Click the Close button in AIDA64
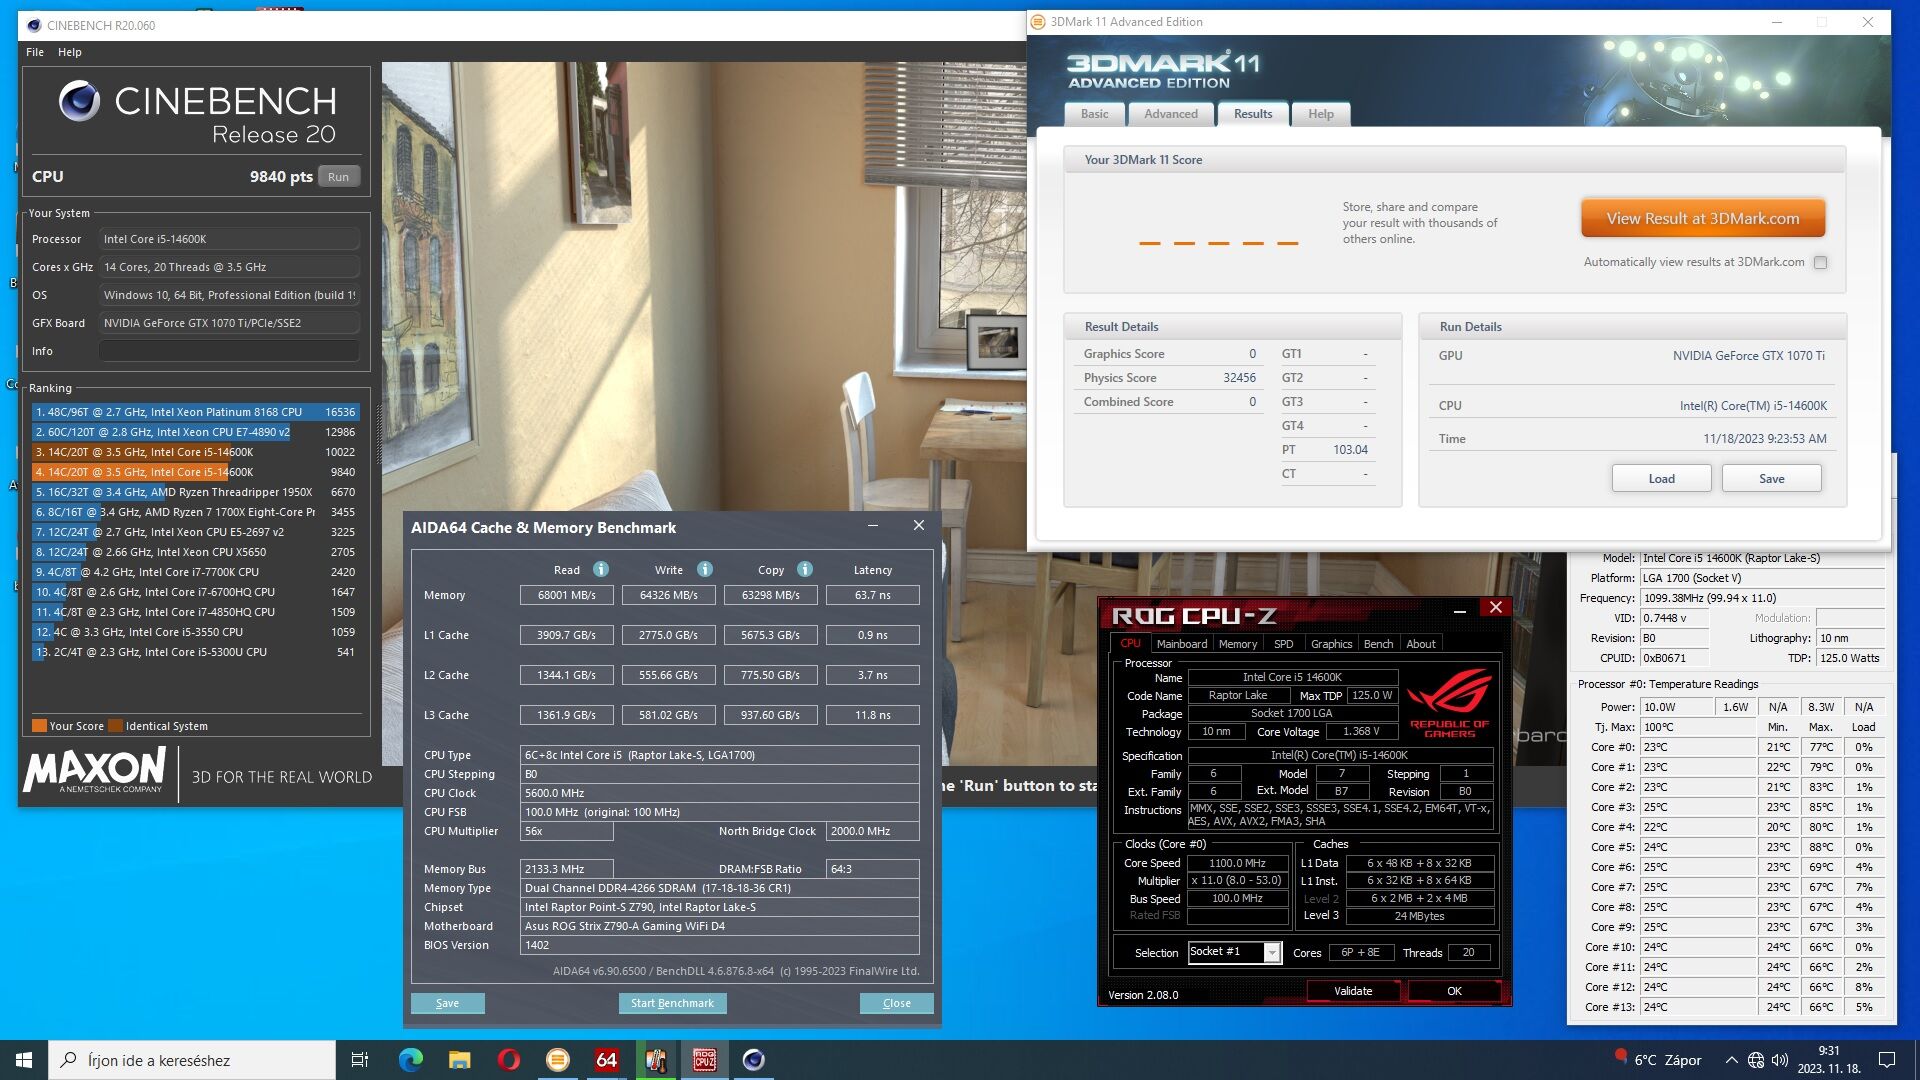 coord(896,1003)
